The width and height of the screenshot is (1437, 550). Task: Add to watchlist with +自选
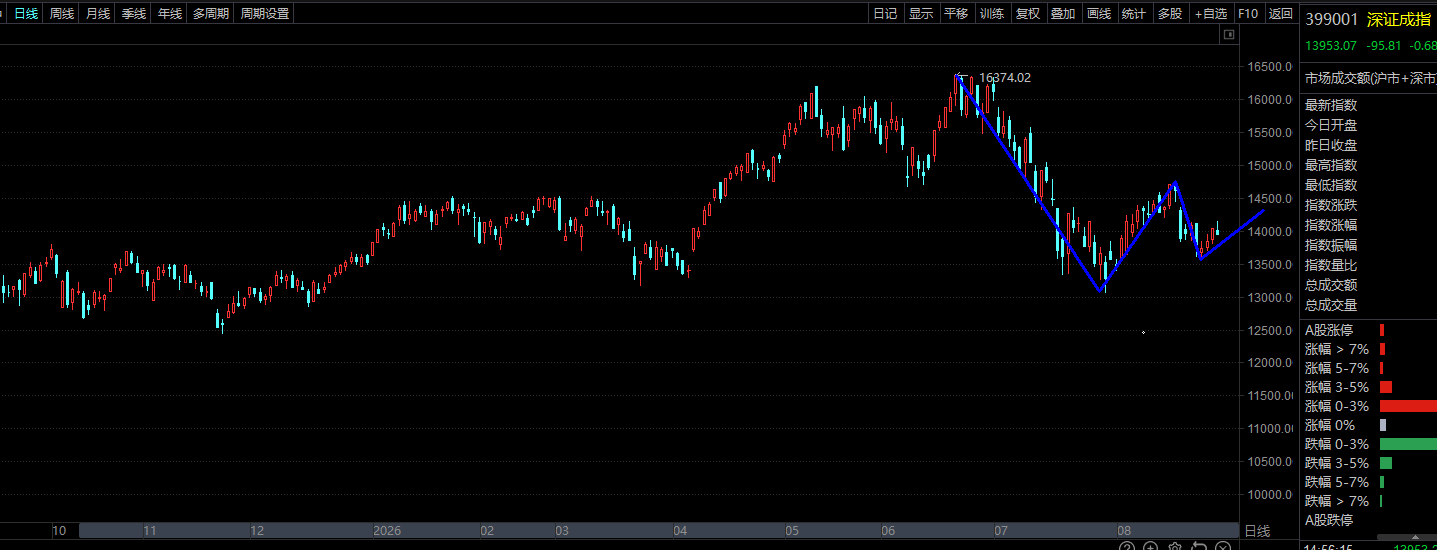tap(1211, 13)
